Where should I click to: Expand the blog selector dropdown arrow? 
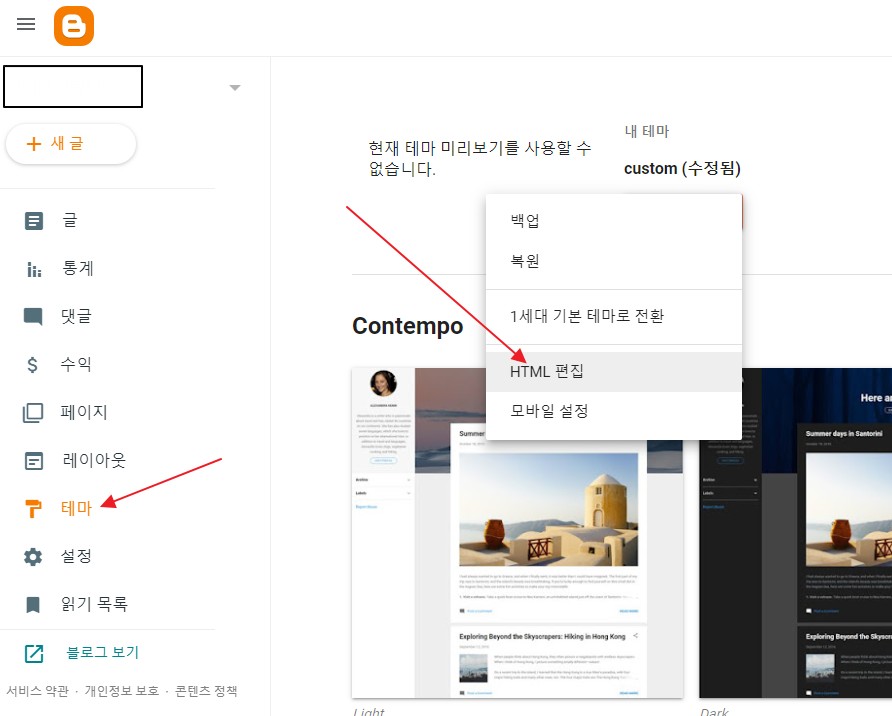coord(234,88)
